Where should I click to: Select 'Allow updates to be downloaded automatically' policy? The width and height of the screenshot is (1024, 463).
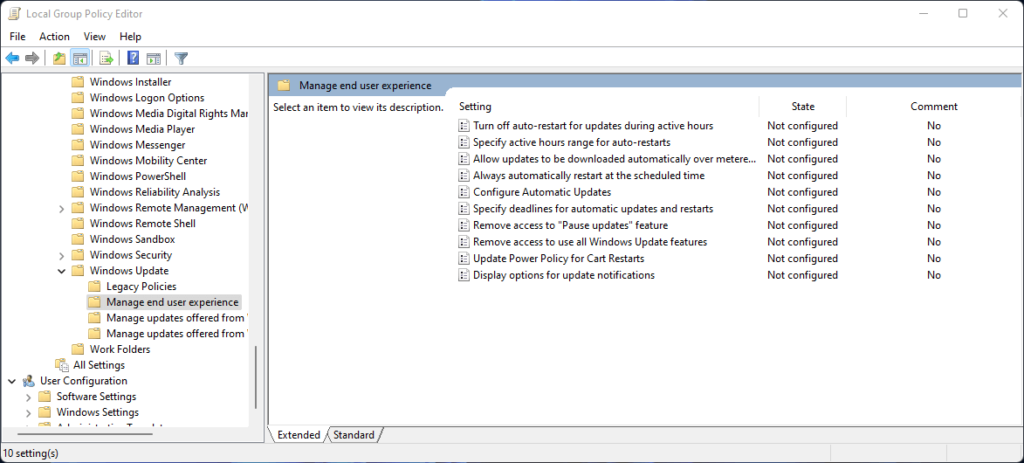point(615,159)
